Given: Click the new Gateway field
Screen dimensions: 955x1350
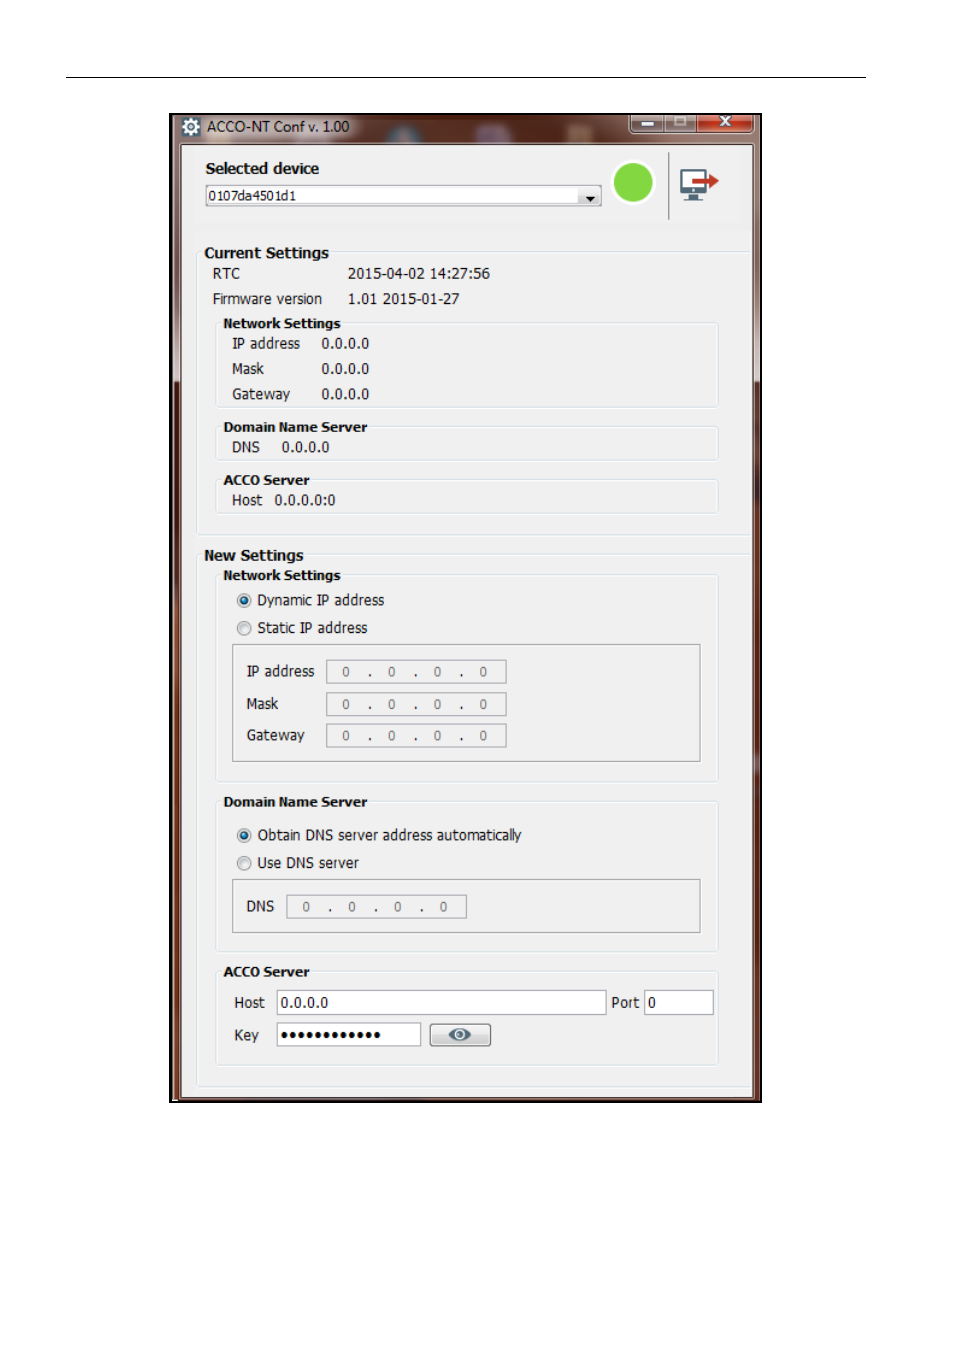Looking at the screenshot, I should tap(416, 736).
